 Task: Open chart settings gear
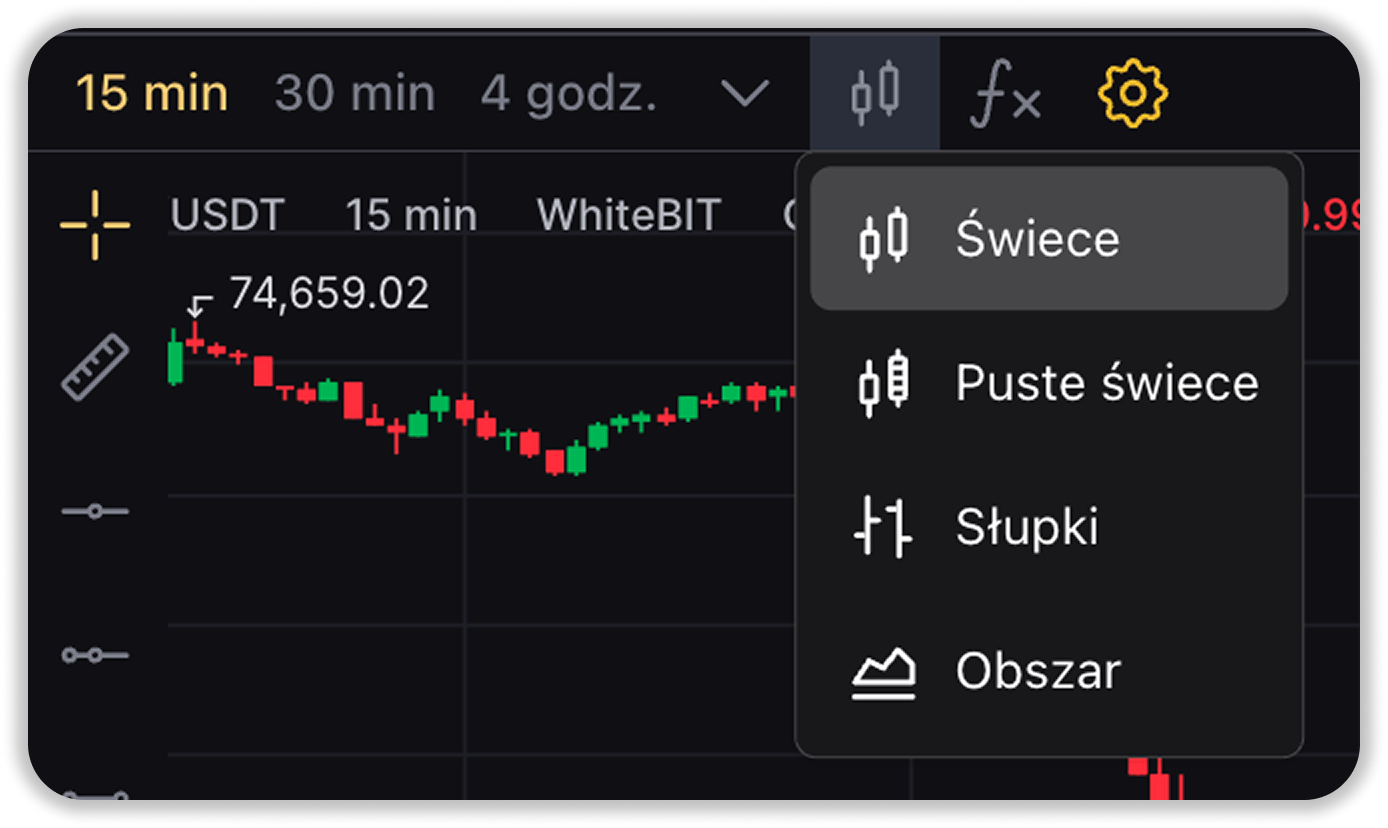(1132, 94)
